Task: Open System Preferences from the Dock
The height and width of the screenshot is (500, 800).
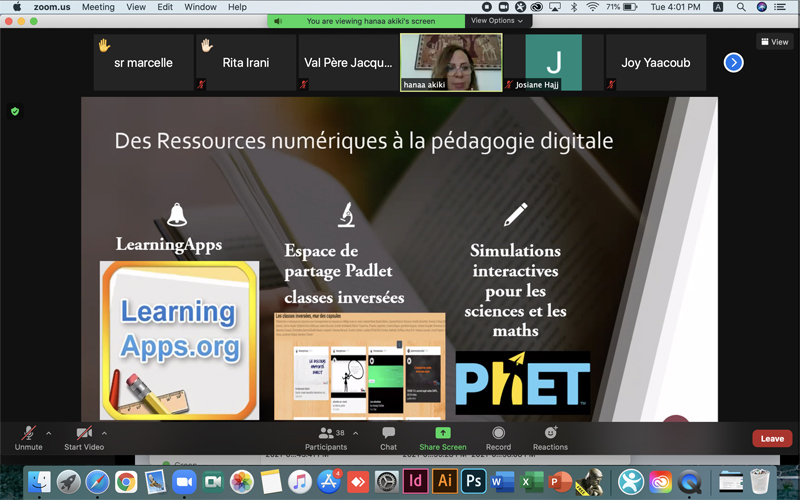Action: click(387, 481)
